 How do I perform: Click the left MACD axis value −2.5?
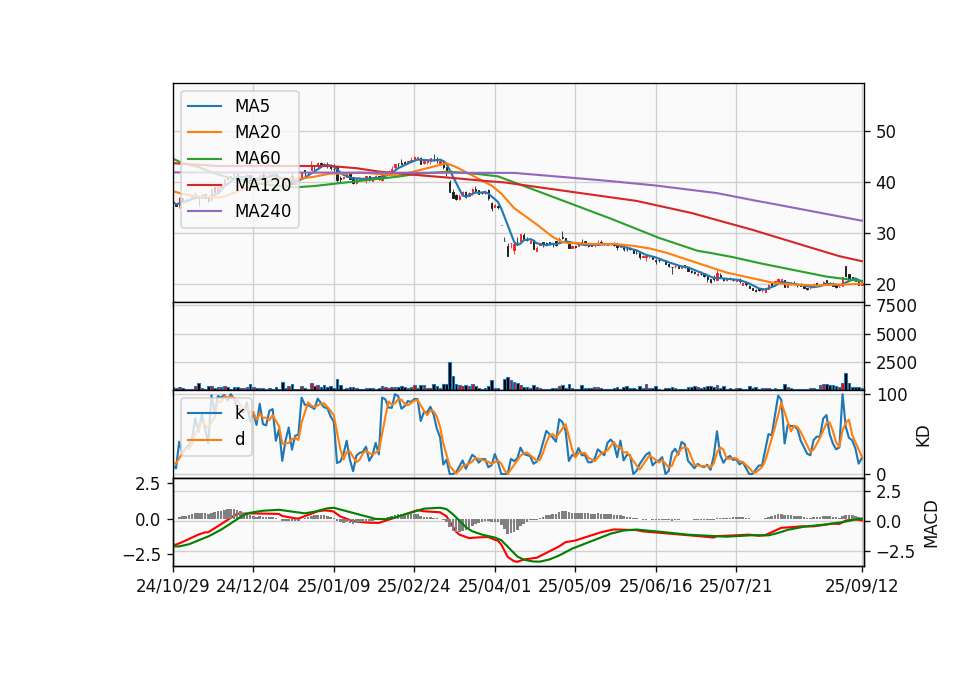141,555
